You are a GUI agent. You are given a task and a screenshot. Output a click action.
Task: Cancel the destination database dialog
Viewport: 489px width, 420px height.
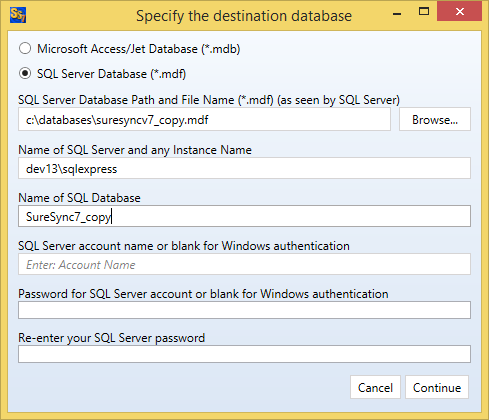pos(375,387)
